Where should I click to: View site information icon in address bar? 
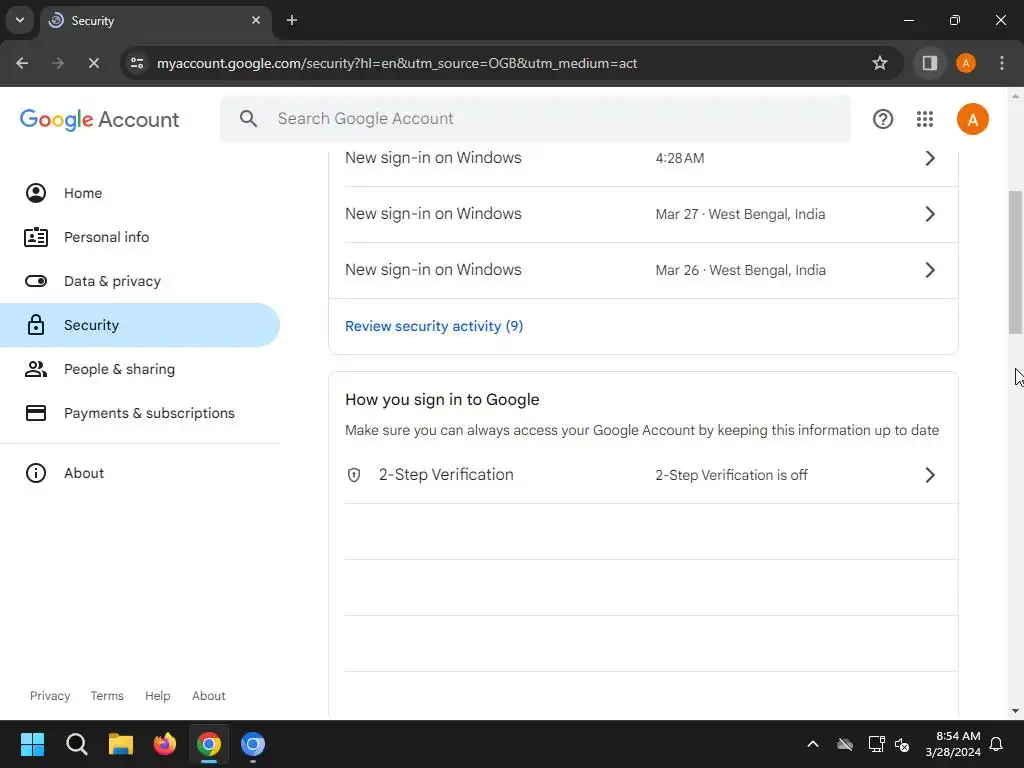(137, 63)
